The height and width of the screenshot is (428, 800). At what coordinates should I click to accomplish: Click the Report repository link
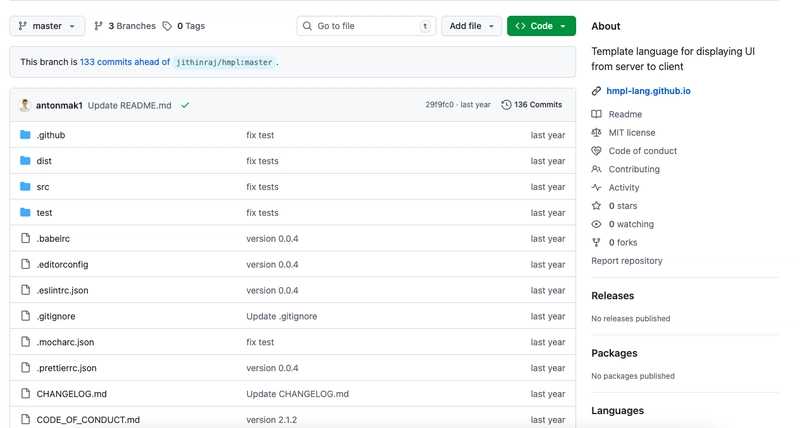point(626,261)
